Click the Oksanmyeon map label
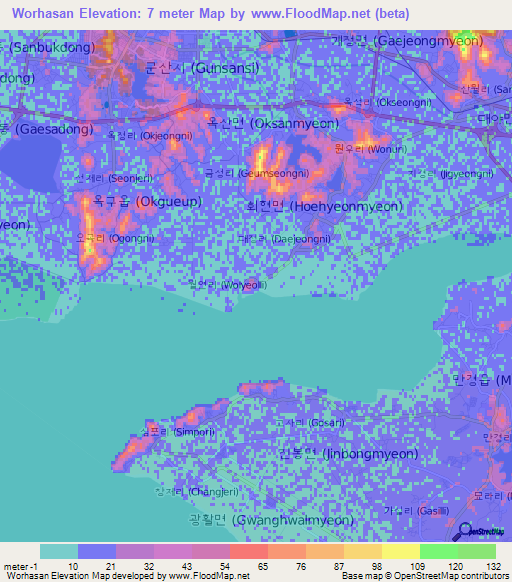Screen dimensions: 512x582 click(x=273, y=123)
